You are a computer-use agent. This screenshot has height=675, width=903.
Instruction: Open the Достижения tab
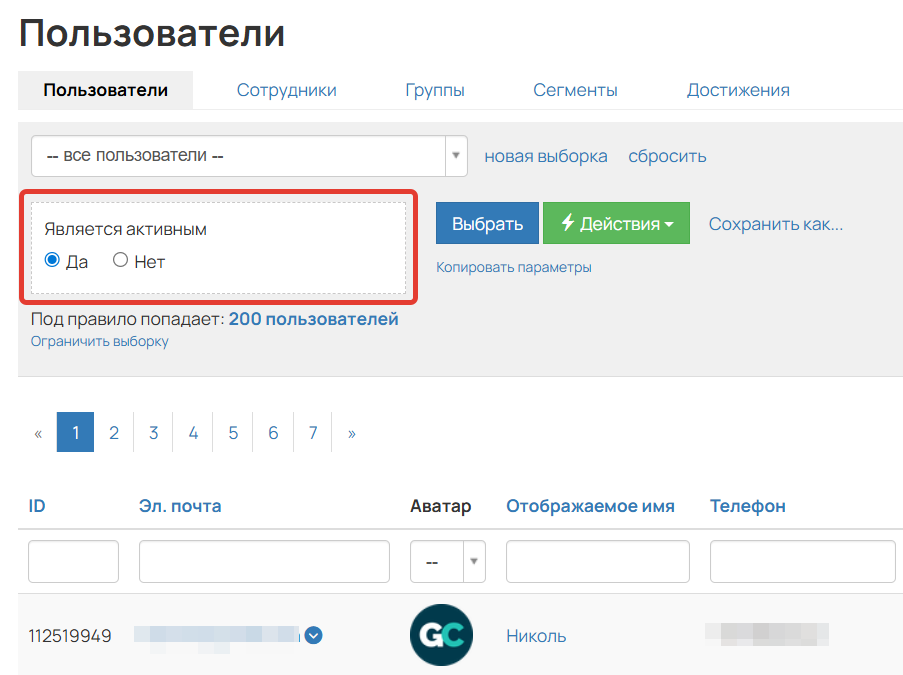(x=739, y=89)
